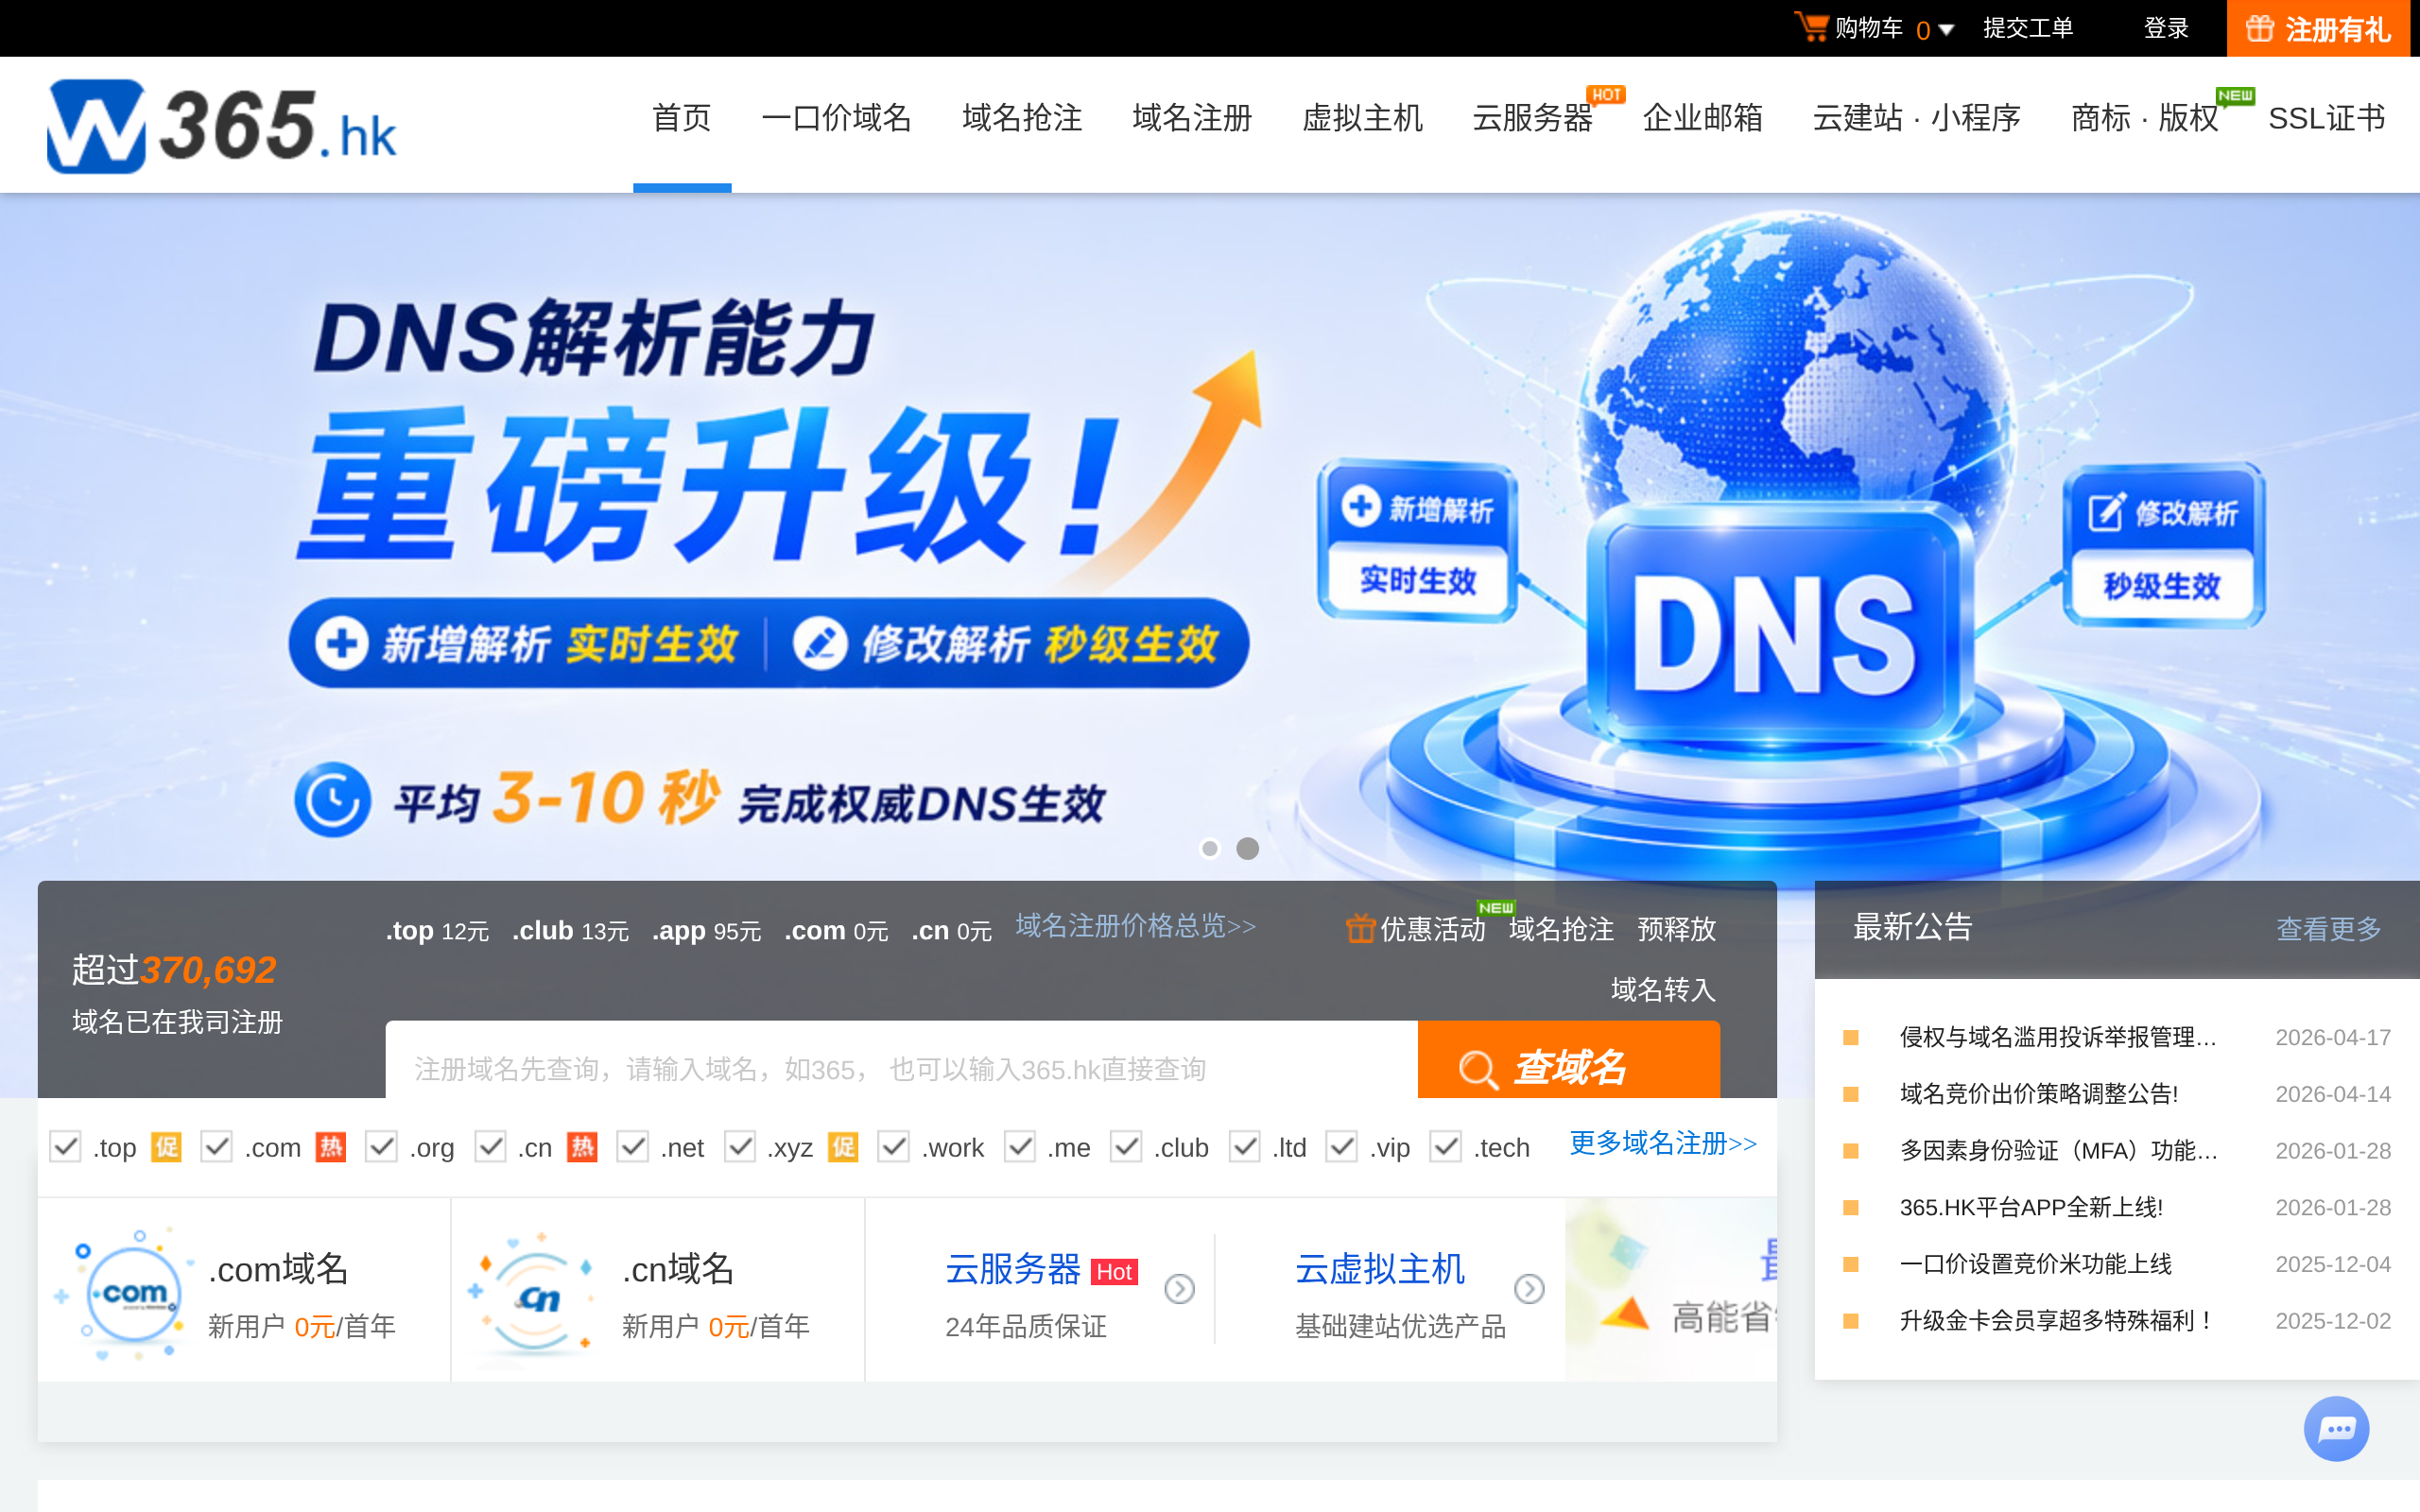Open the SSL证书 menu item
The height and width of the screenshot is (1512, 2420).
(2327, 118)
